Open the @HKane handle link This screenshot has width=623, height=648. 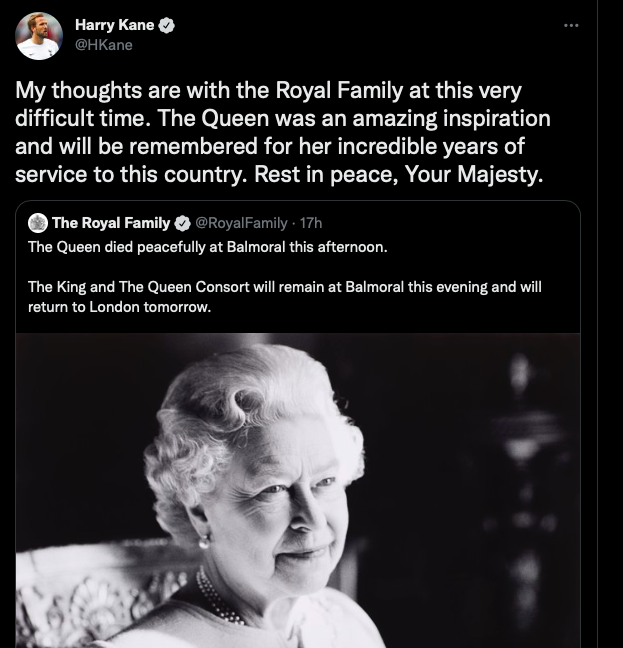pyautogui.click(x=104, y=45)
